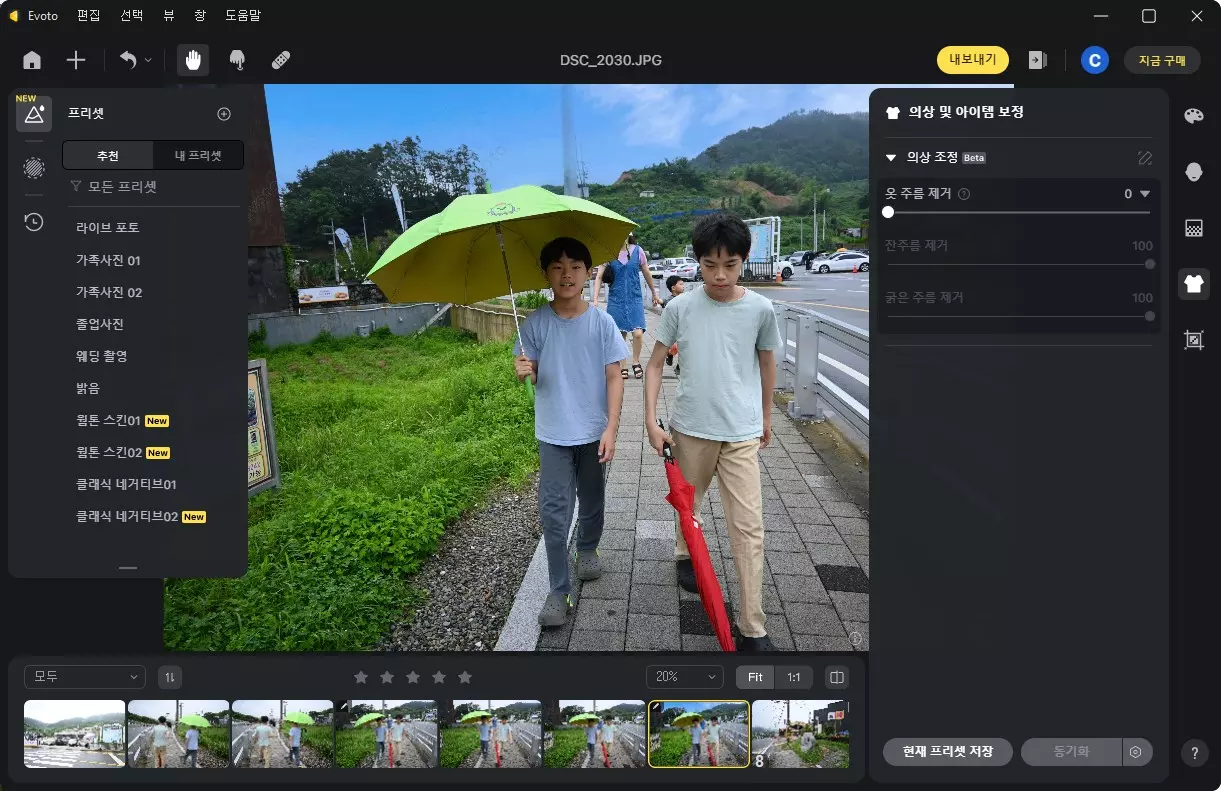Open the panel icon beside the export button
This screenshot has width=1221, height=791.
pyautogui.click(x=1038, y=60)
